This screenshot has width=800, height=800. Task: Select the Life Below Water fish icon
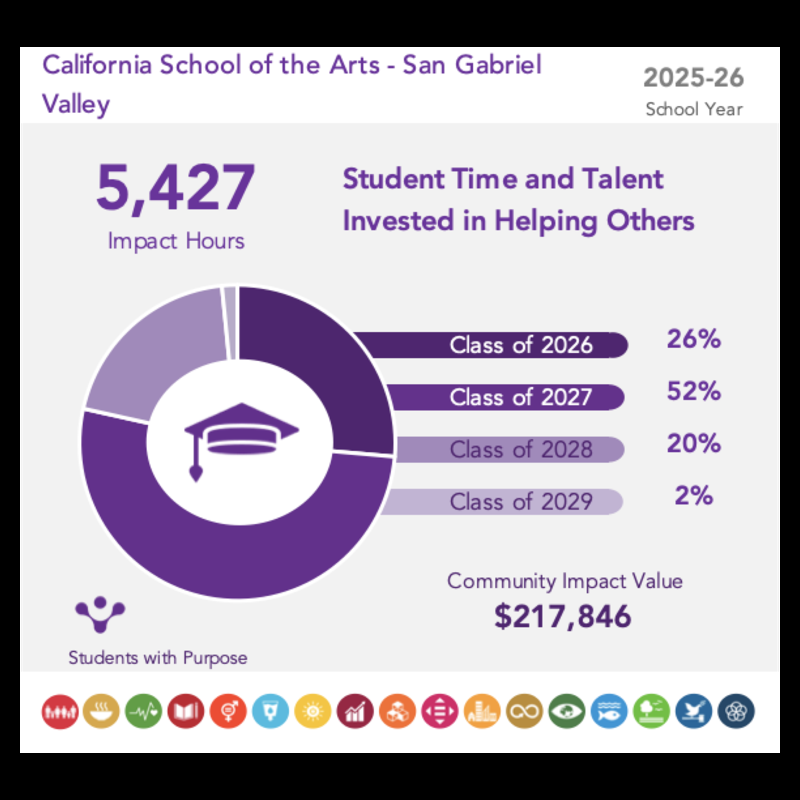click(x=609, y=711)
